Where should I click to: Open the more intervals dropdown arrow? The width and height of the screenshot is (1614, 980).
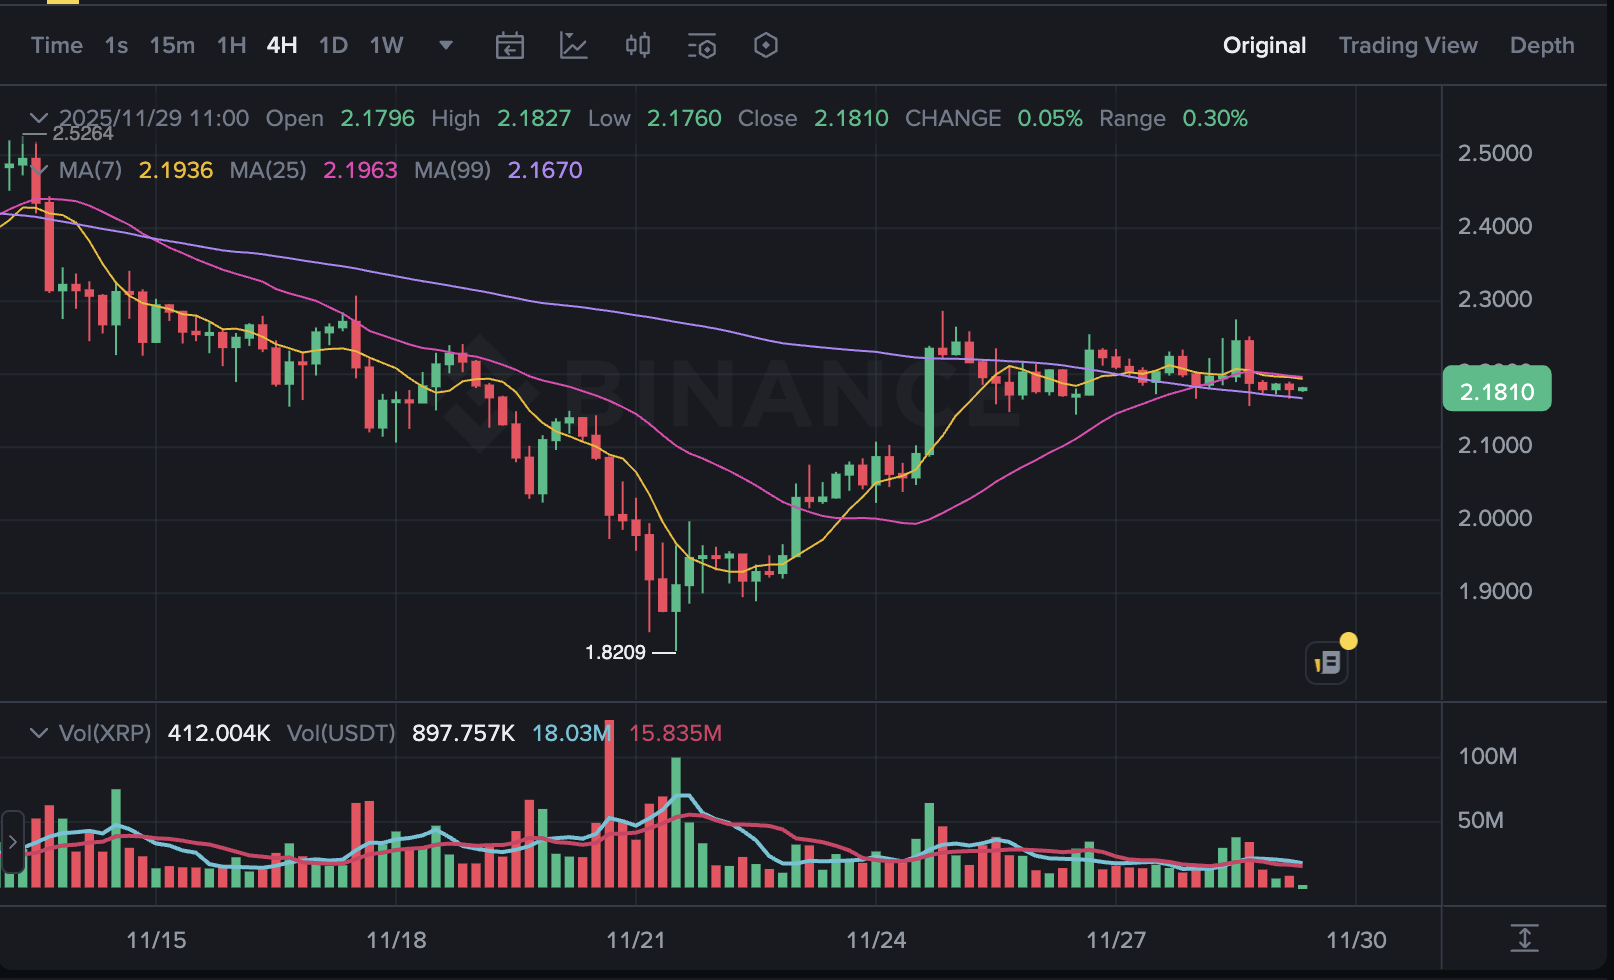tap(446, 46)
